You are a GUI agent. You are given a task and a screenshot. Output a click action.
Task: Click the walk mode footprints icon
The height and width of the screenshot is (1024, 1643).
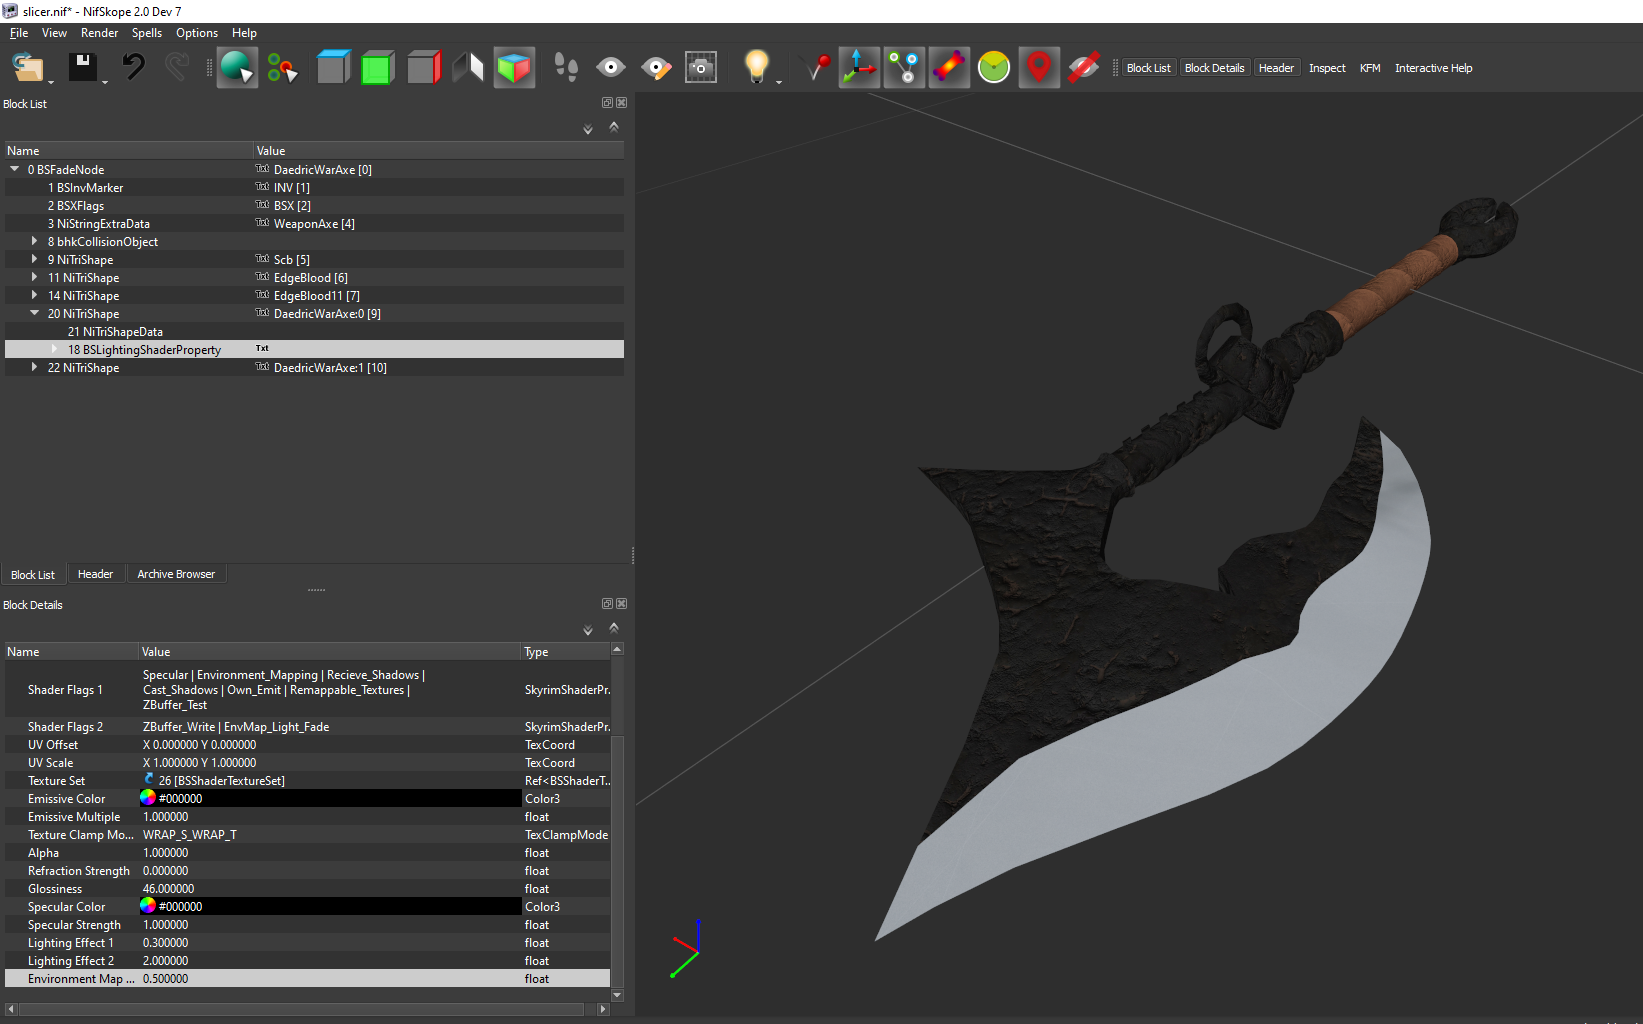pos(566,68)
